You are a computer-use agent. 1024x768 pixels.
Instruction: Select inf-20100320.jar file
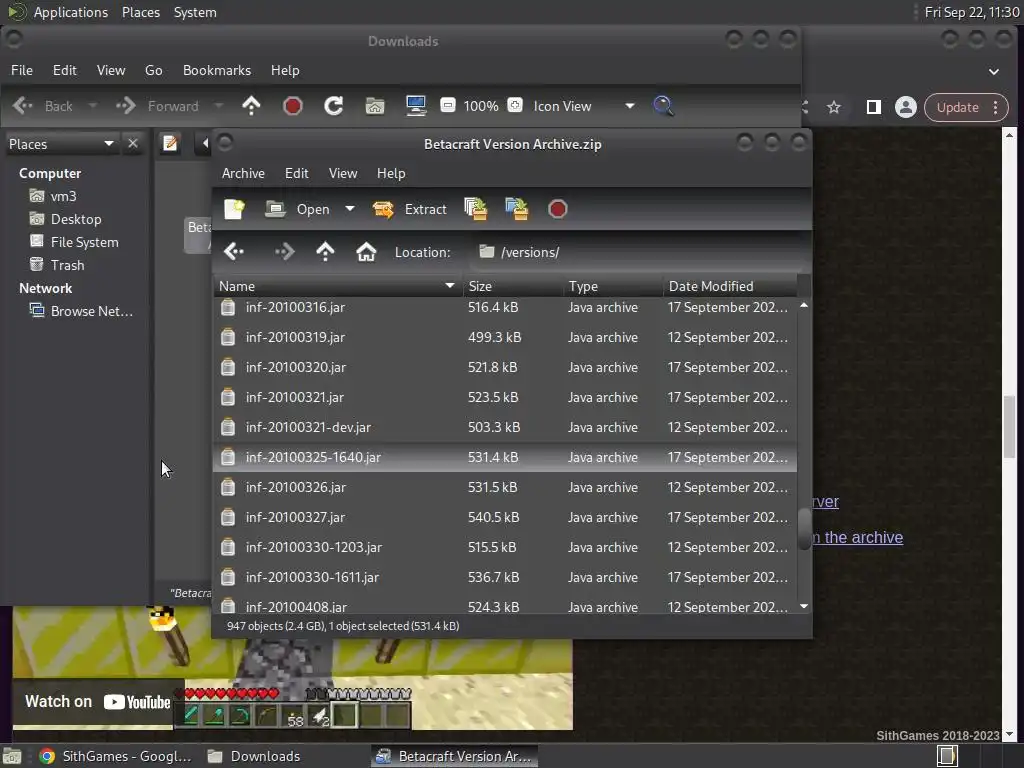[x=505, y=367]
